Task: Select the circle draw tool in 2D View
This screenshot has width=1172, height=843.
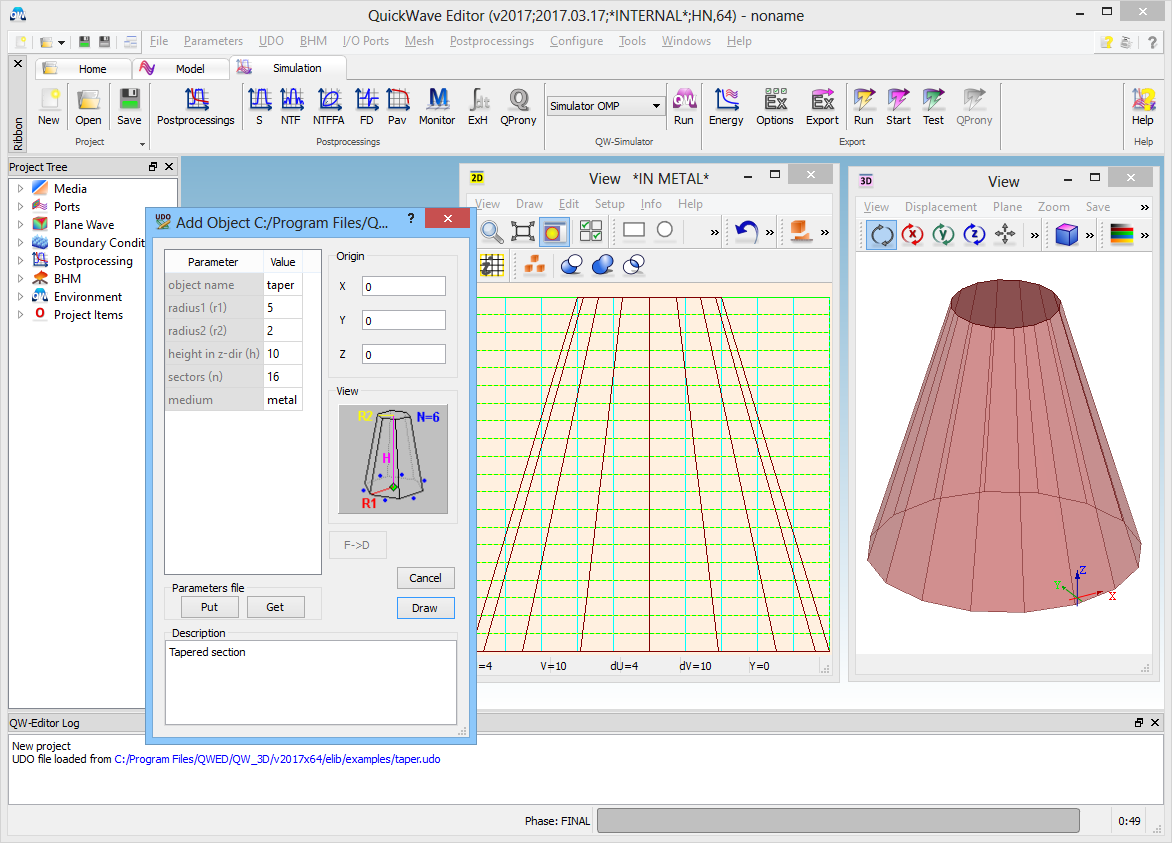Action: click(664, 230)
